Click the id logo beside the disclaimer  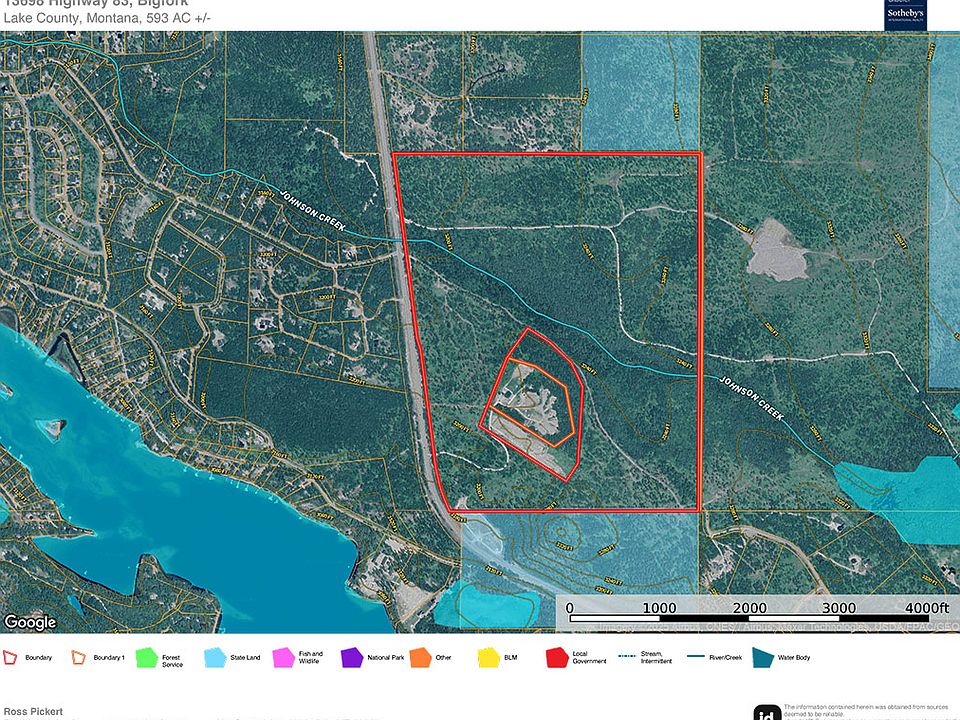766,712
